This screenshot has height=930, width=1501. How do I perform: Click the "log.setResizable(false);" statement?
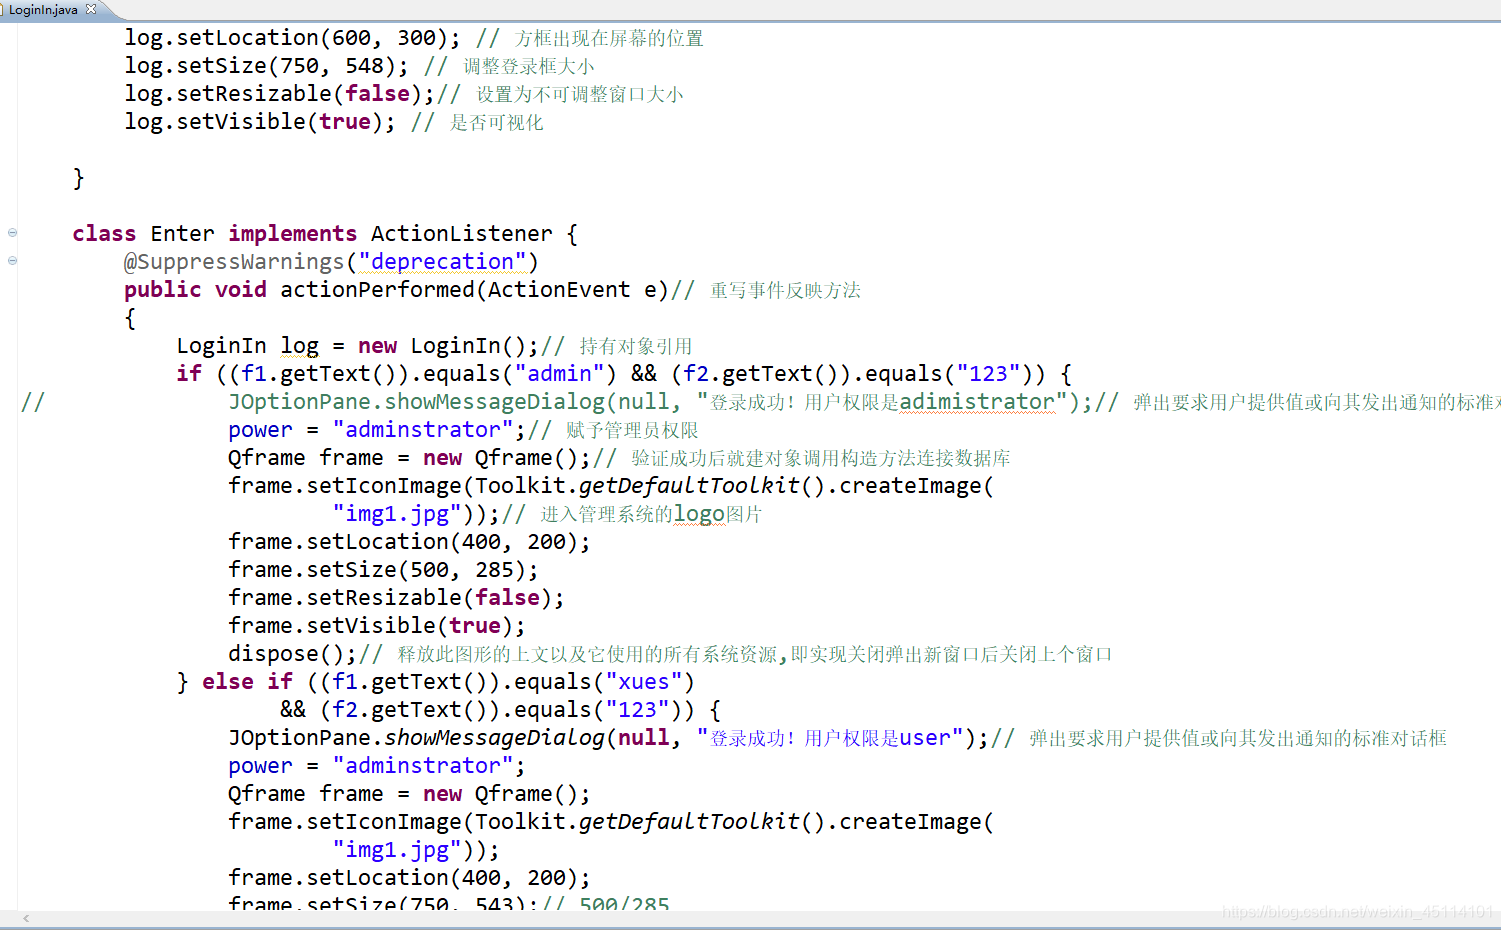point(279,93)
